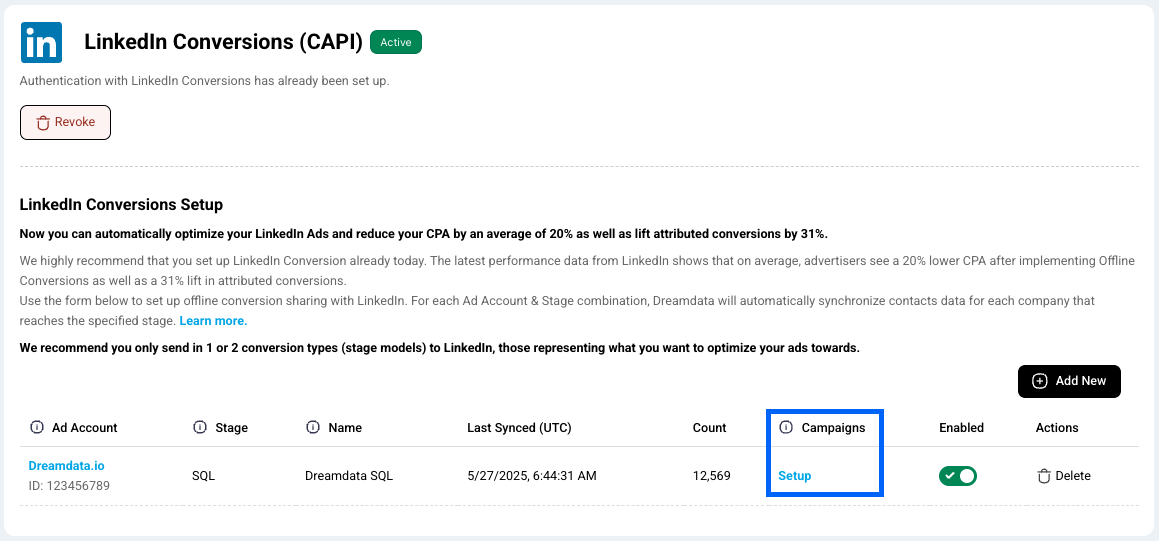Click the Revoke button
Screen dimensions: 1159x541
pyautogui.click(x=65, y=122)
